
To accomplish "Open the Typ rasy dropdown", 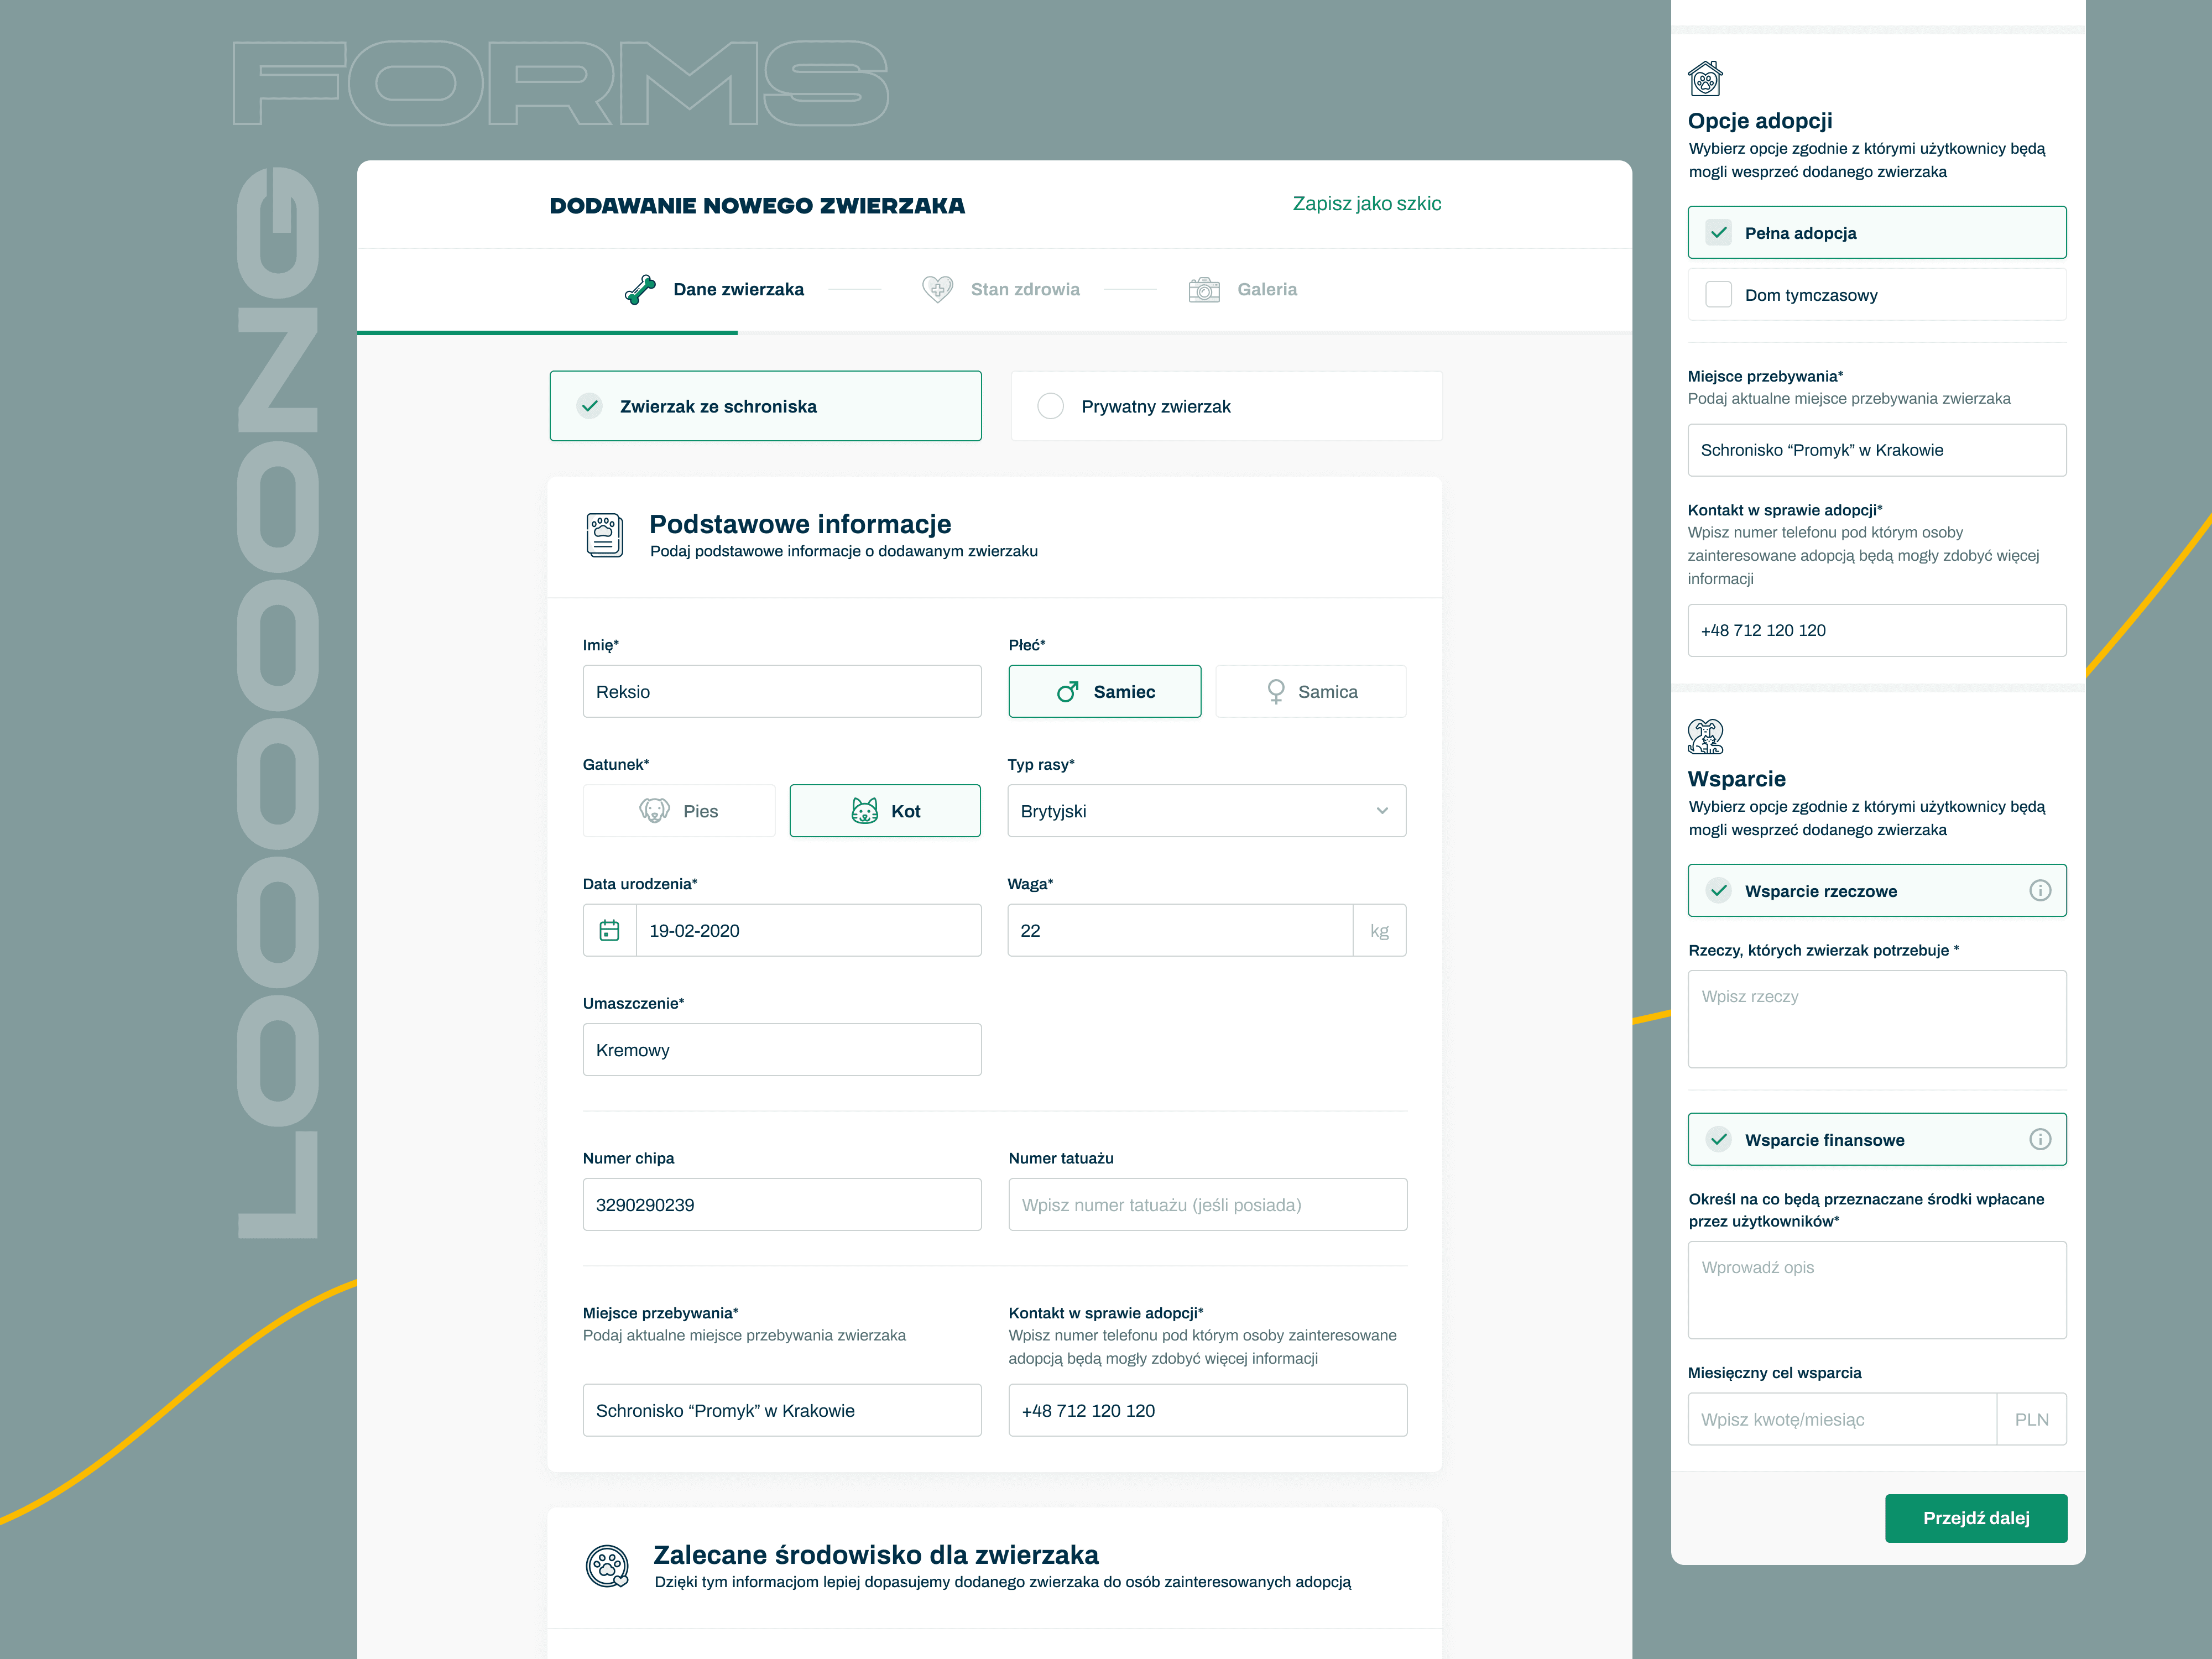I will coord(1206,811).
